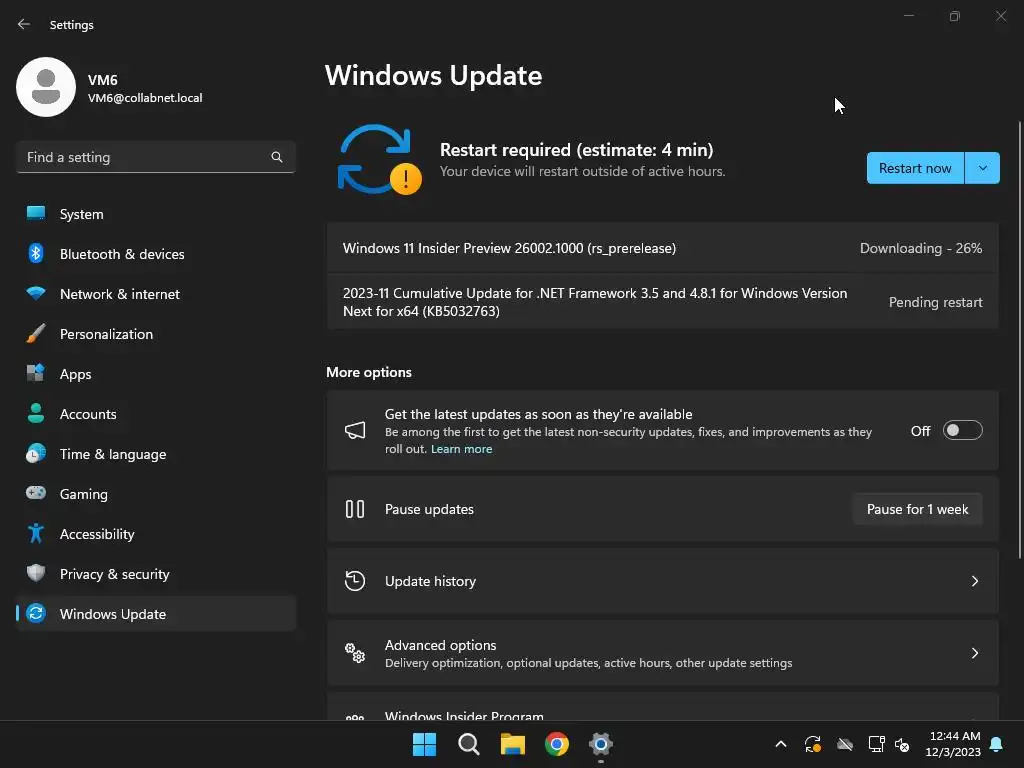Image resolution: width=1024 pixels, height=768 pixels.
Task: Open taskbar Search
Action: click(x=469, y=744)
